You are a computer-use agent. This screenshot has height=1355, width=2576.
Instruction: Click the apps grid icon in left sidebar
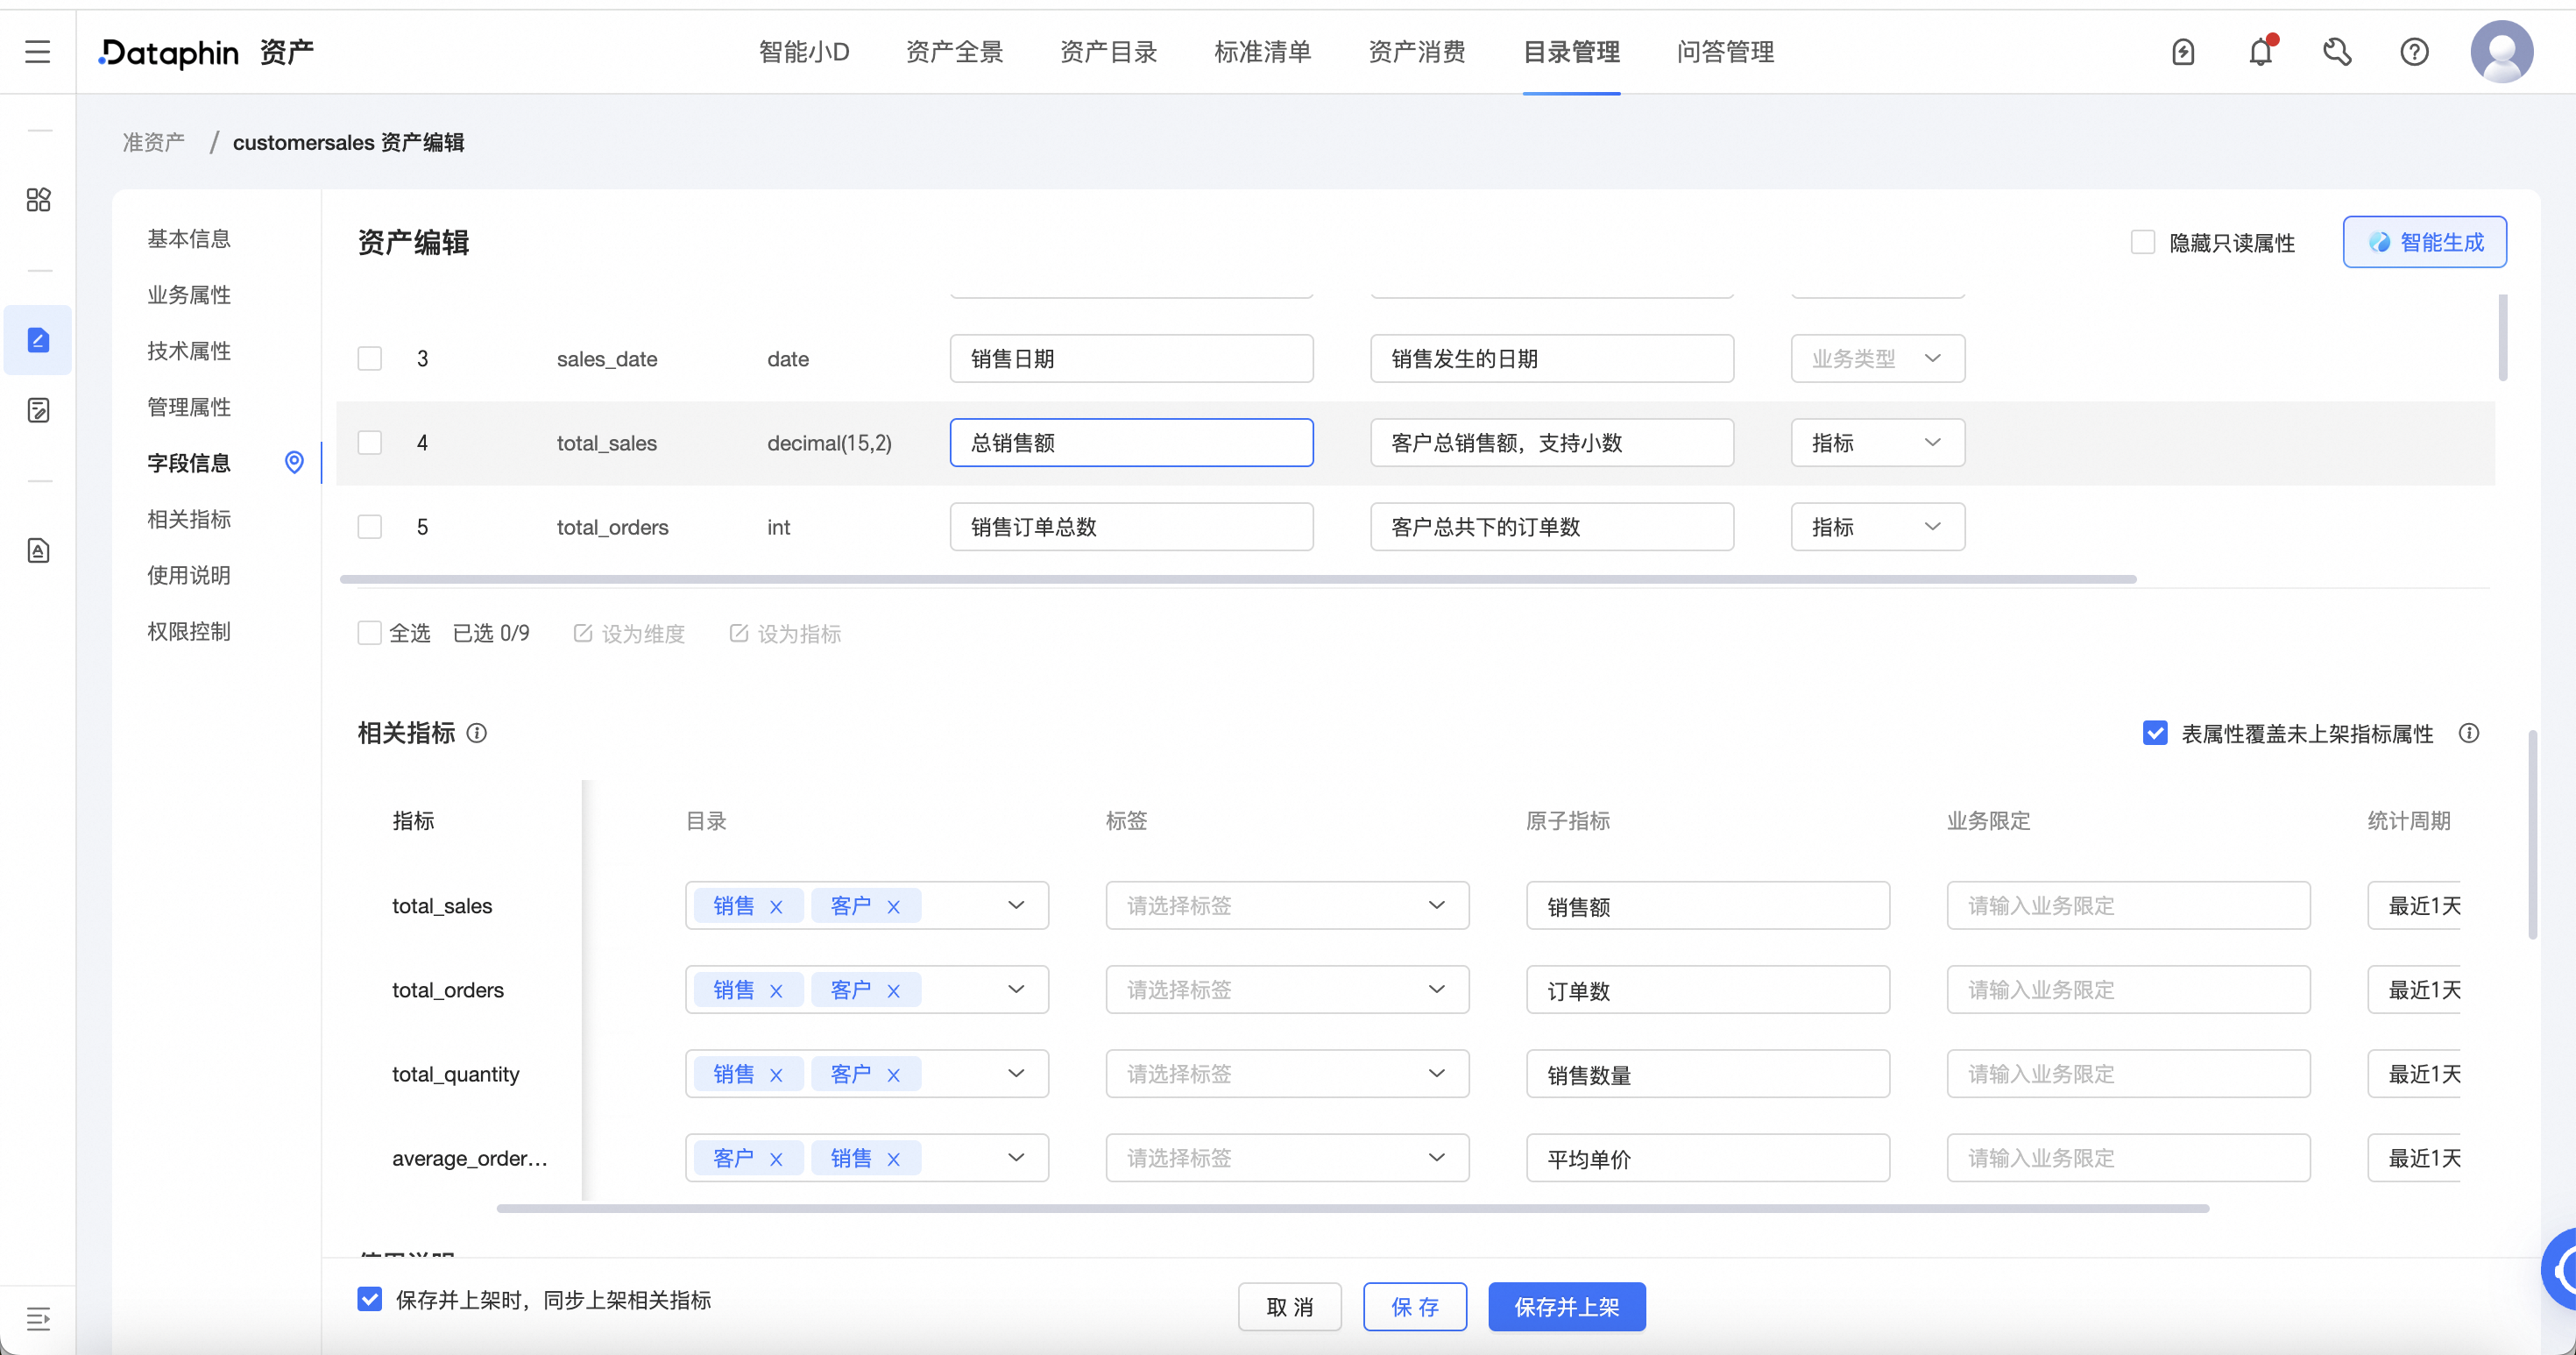(38, 199)
